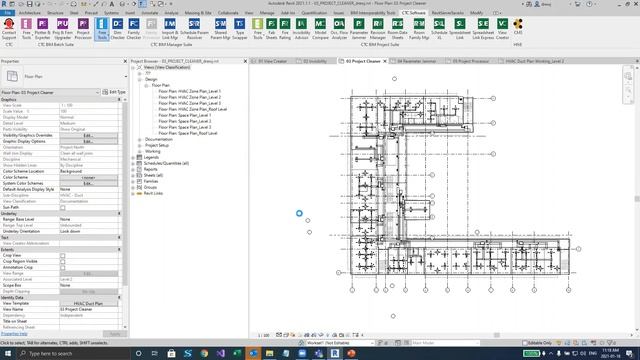
Task: Launch Family Checker tool
Action: (x=134, y=29)
